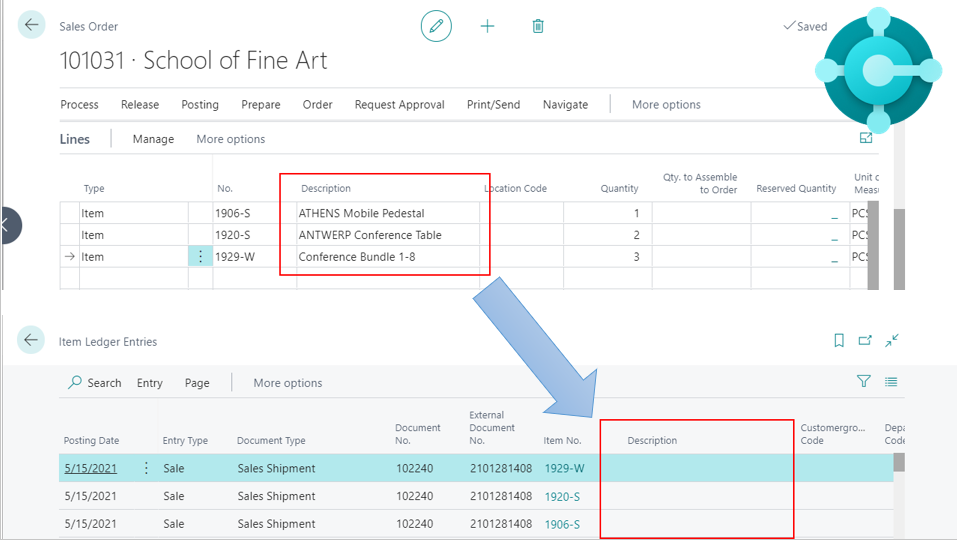Collapse the Item Ledger Entries page icon
The image size is (957, 540).
click(x=892, y=341)
